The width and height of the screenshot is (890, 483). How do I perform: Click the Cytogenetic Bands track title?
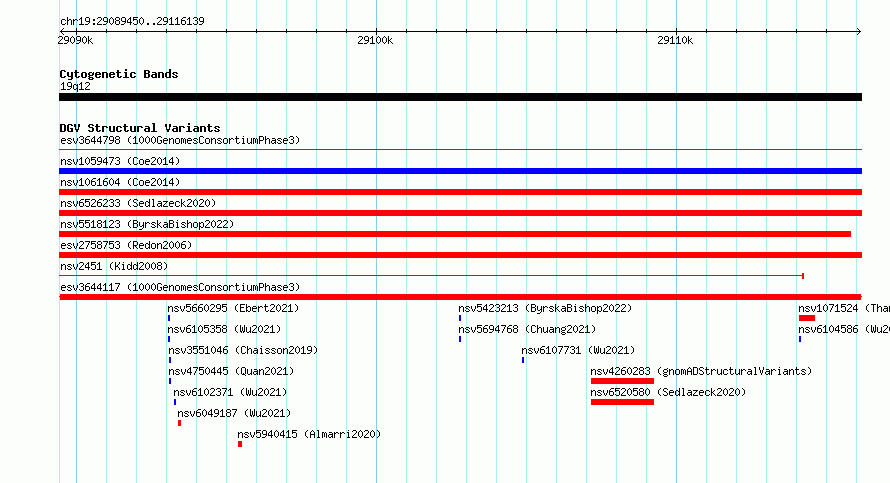tap(119, 74)
